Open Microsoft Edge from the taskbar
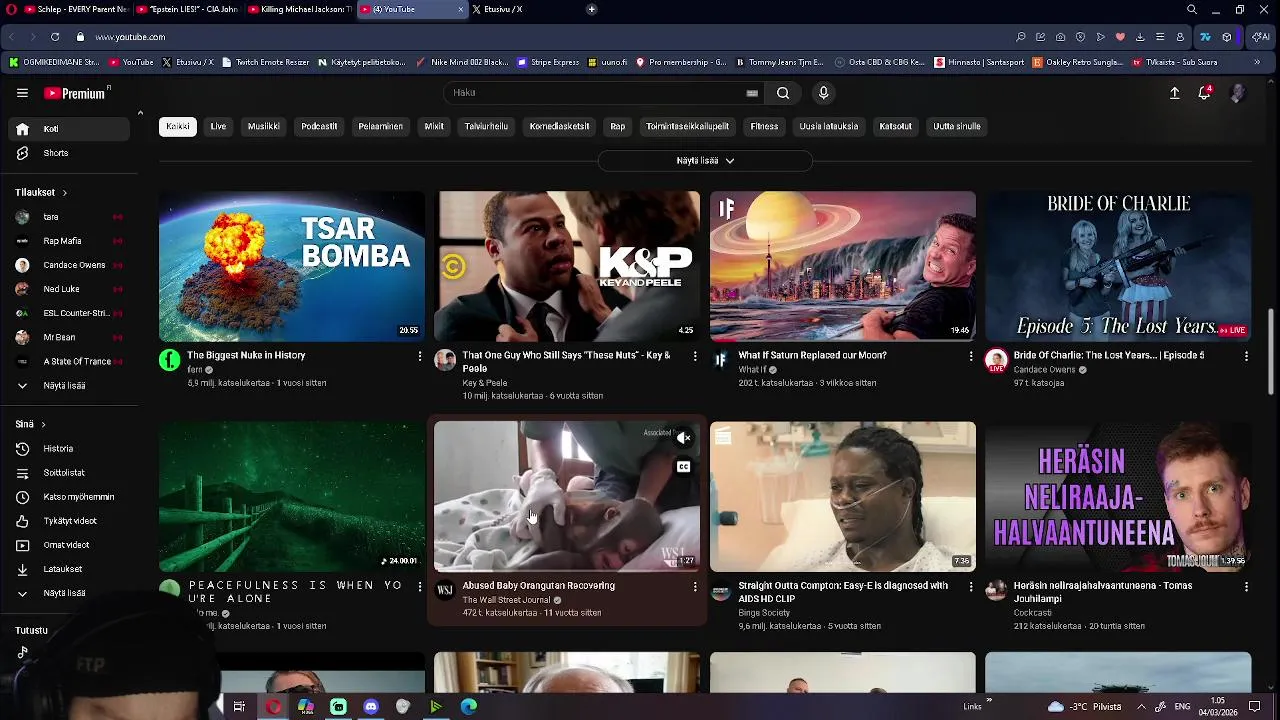The width and height of the screenshot is (1280, 720). click(x=469, y=707)
